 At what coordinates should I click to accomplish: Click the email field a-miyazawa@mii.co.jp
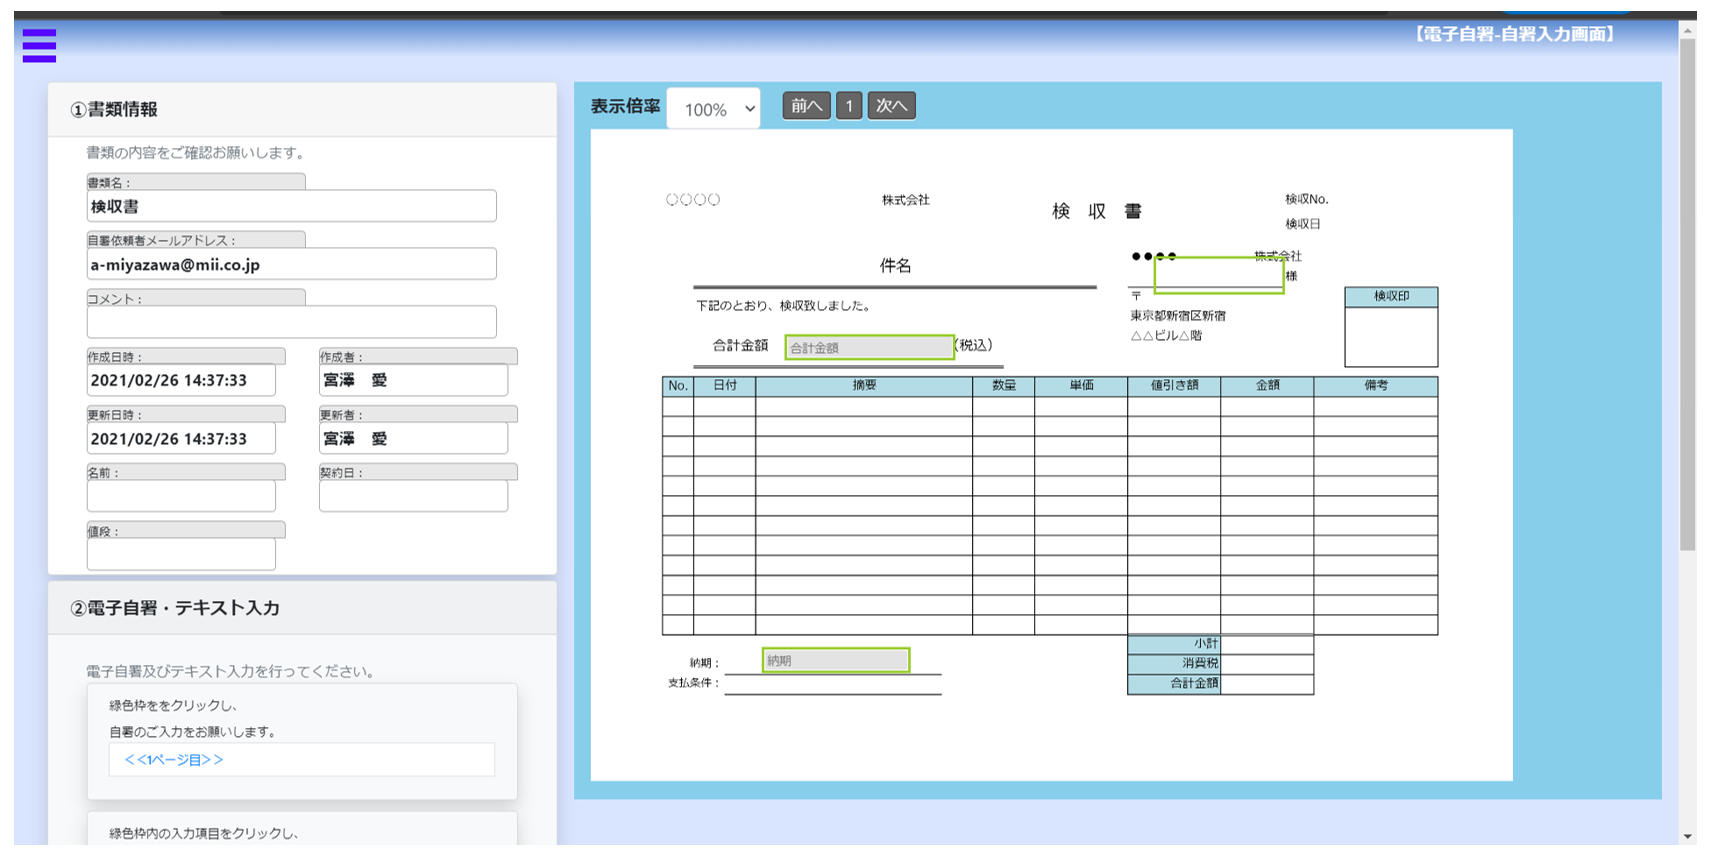[291, 264]
